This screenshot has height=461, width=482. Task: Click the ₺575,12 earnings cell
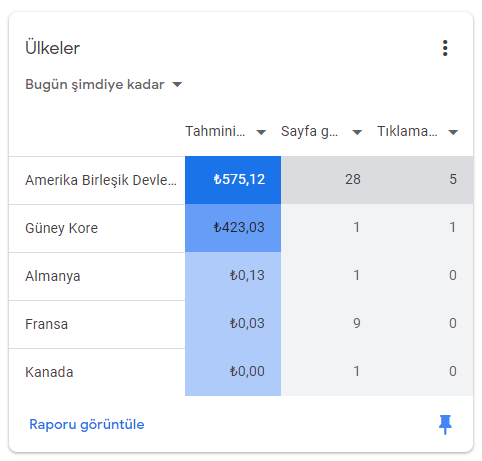pyautogui.click(x=233, y=180)
